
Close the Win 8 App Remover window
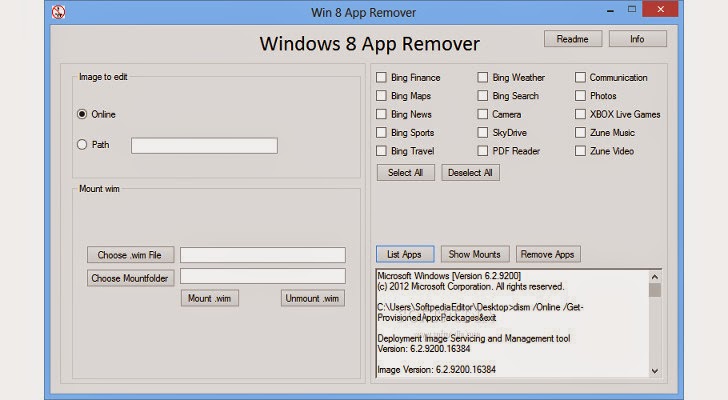pos(660,9)
